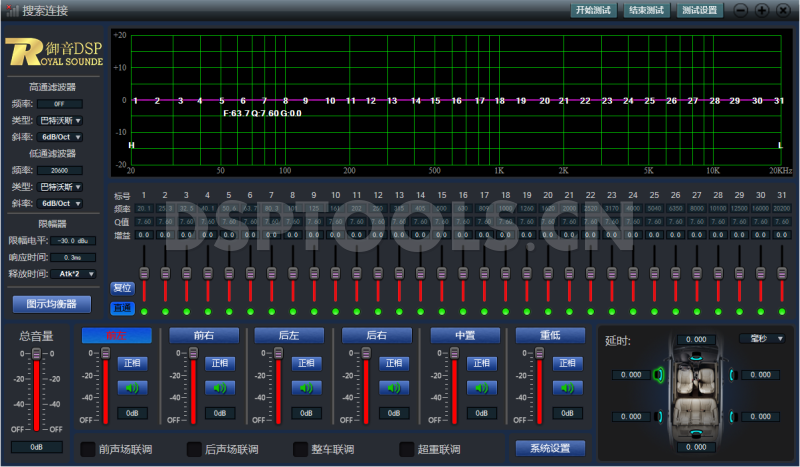Image resolution: width=800 pixels, height=467 pixels.
Task: Click the minus window icon in title bar
Action: point(741,10)
